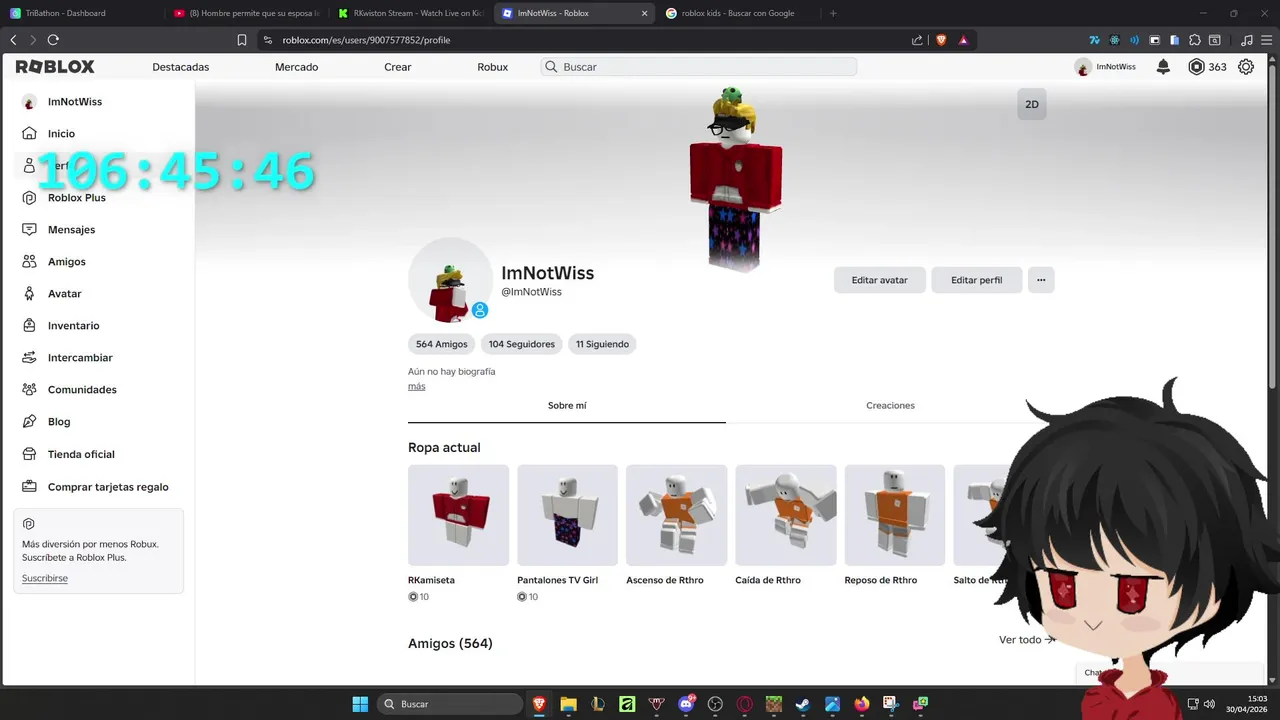The height and width of the screenshot is (720, 1280).
Task: Open File Explorer from the taskbar
Action: pos(568,704)
